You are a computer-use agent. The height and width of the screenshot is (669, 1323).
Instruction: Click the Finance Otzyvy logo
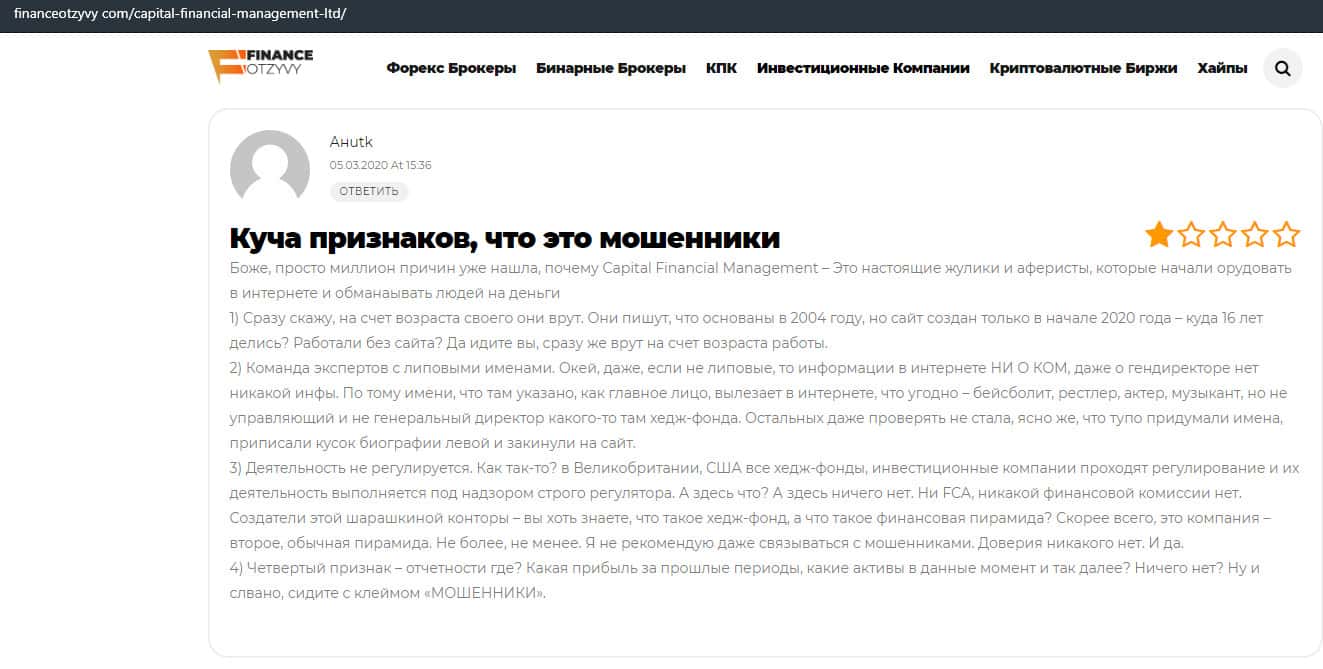260,66
